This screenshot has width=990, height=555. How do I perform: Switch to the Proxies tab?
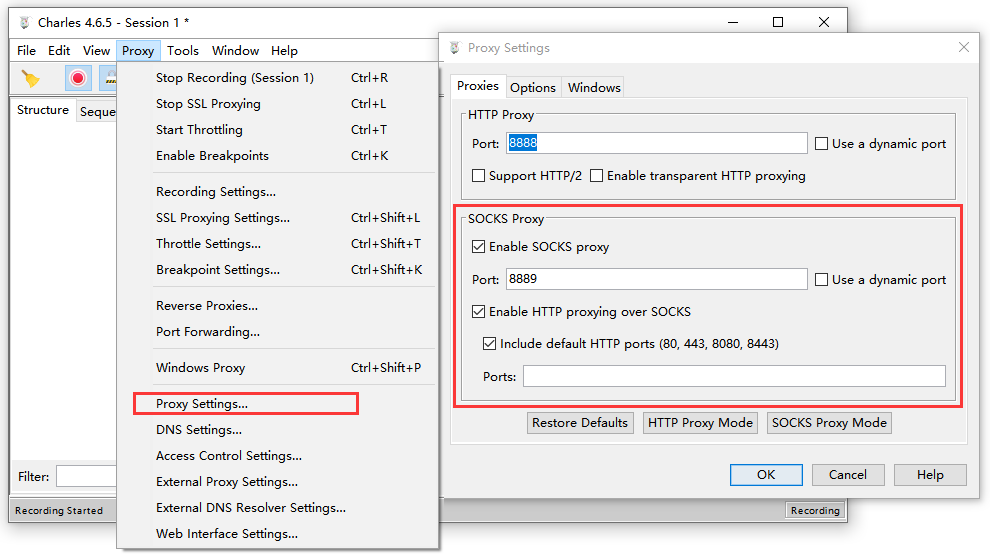tap(478, 86)
